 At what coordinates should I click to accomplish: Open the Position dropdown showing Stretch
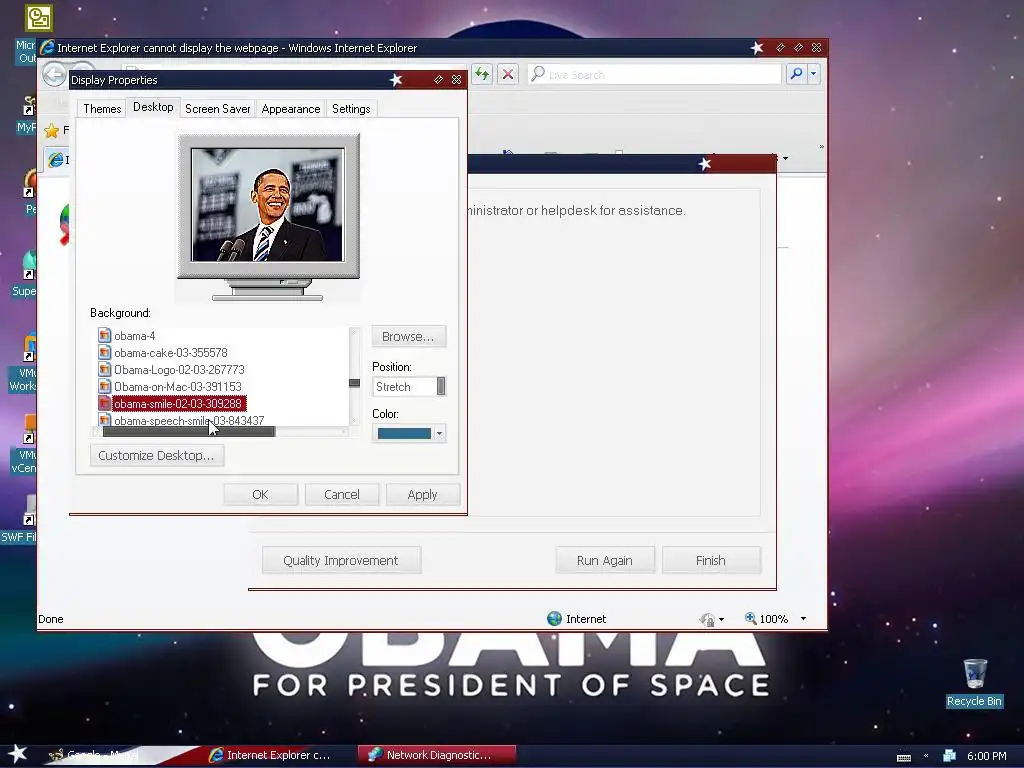tap(409, 387)
